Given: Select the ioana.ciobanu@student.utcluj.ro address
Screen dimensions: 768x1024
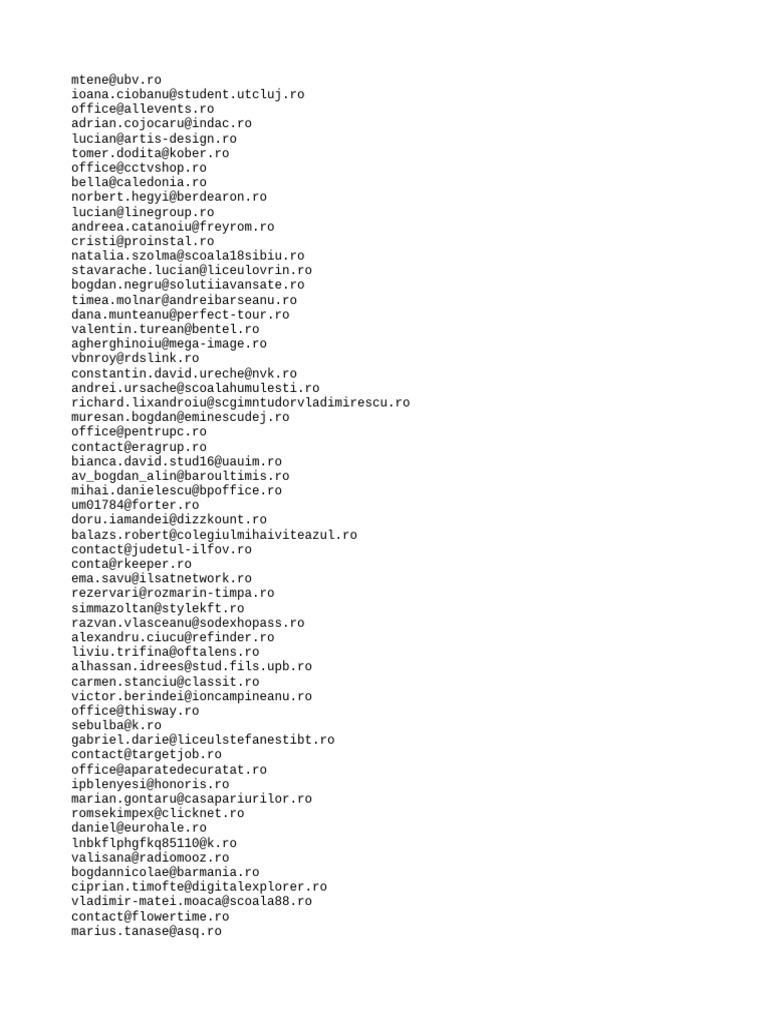Looking at the screenshot, I should (187, 94).
